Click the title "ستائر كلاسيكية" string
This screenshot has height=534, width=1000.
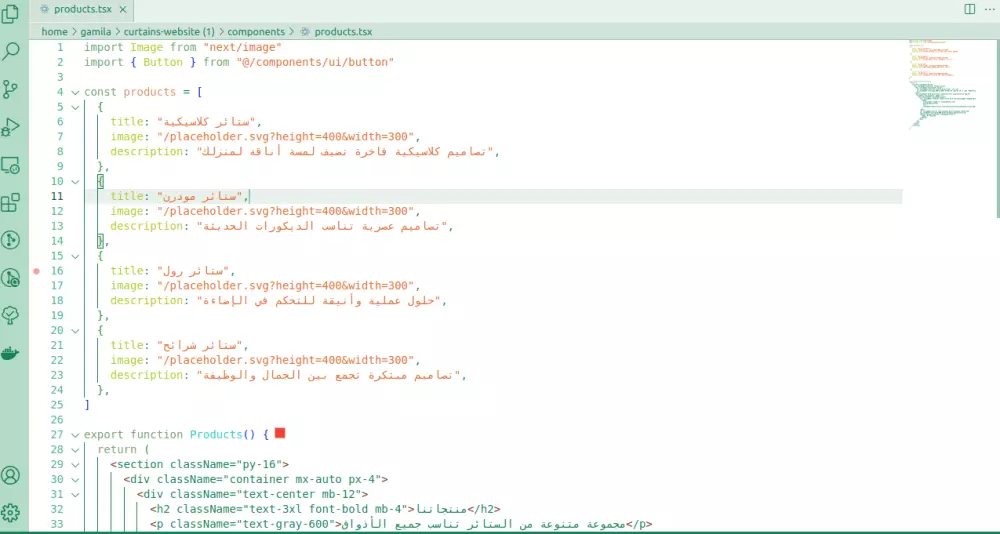(x=207, y=122)
